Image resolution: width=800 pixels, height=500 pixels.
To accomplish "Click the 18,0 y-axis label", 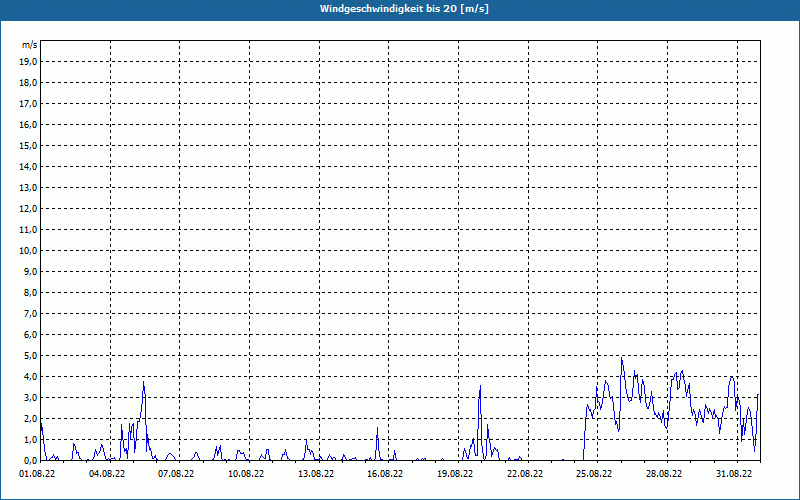I will coord(28,83).
